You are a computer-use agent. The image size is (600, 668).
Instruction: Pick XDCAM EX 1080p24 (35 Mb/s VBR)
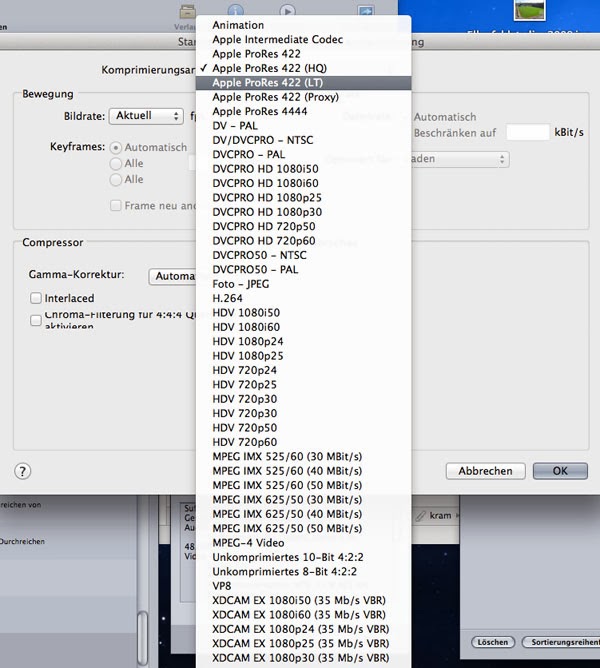click(303, 629)
